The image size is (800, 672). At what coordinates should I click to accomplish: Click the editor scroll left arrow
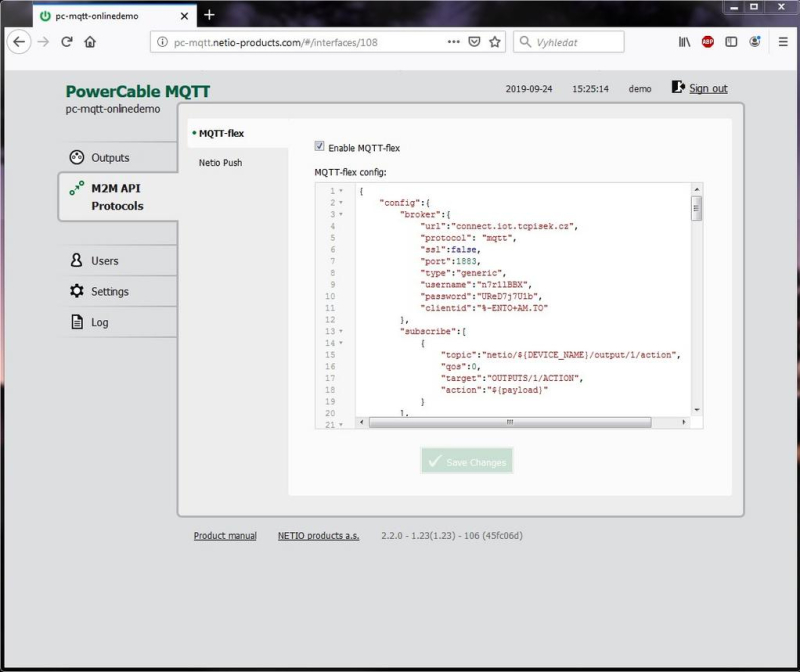[362, 422]
